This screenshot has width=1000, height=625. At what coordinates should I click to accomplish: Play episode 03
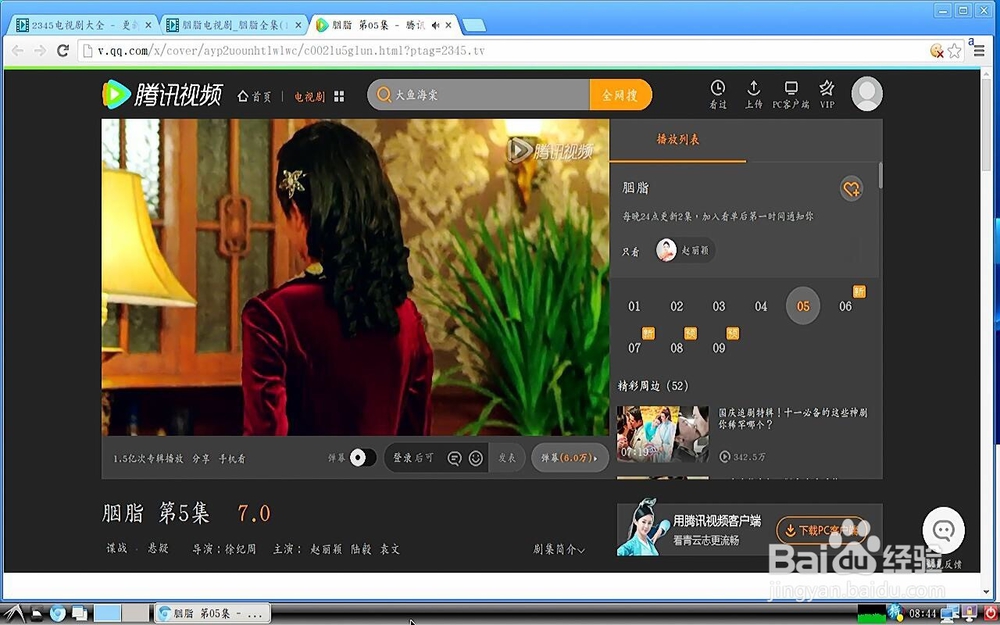pyautogui.click(x=719, y=307)
